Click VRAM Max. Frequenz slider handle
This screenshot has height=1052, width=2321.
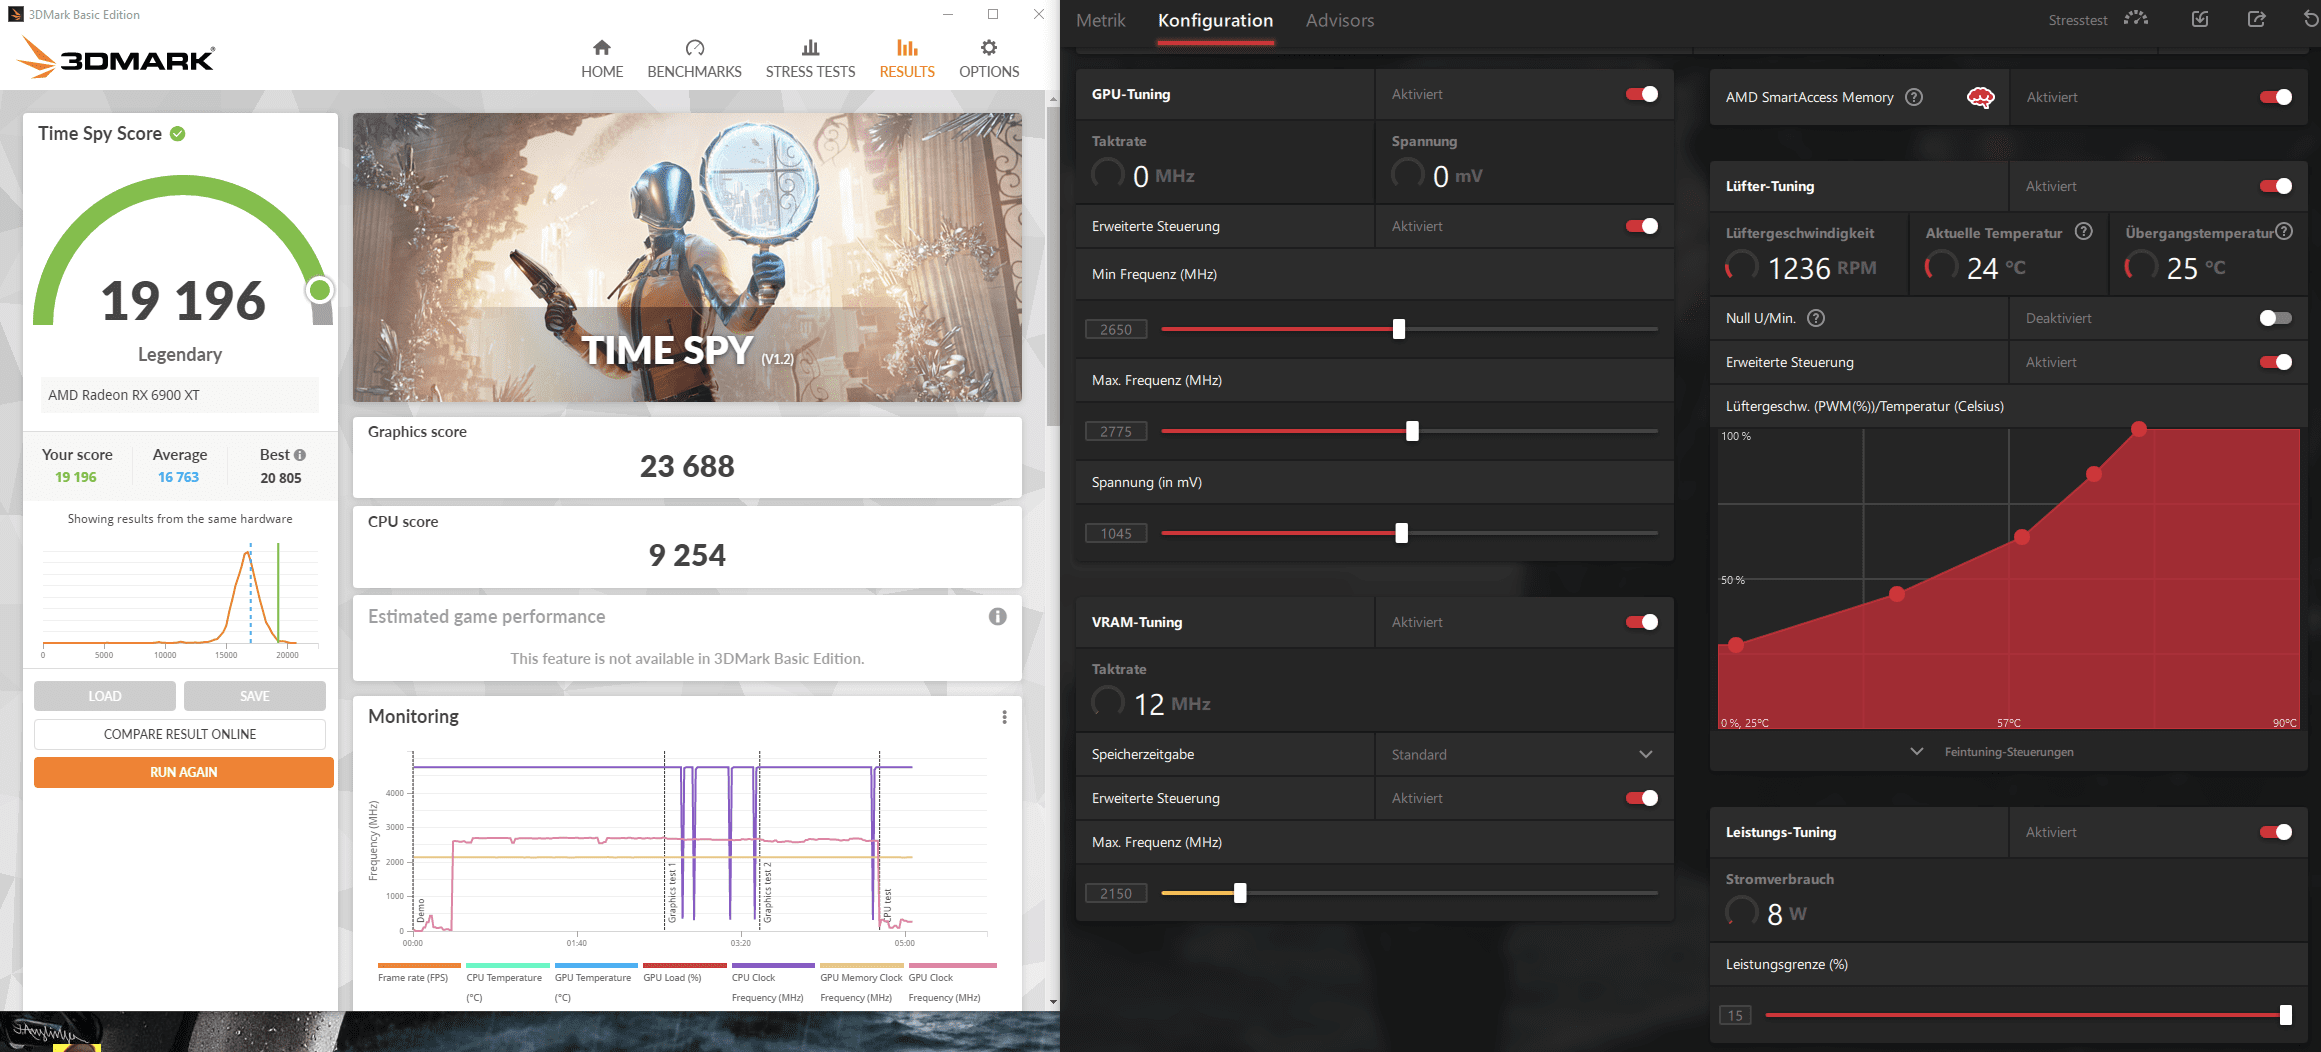(1240, 893)
